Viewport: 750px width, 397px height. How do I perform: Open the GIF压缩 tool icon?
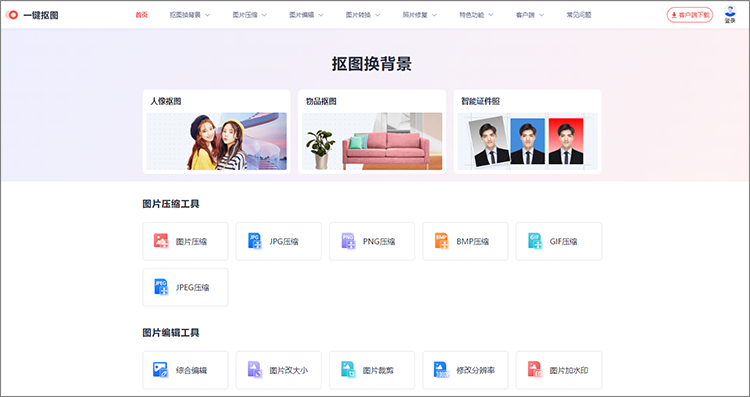coord(535,241)
